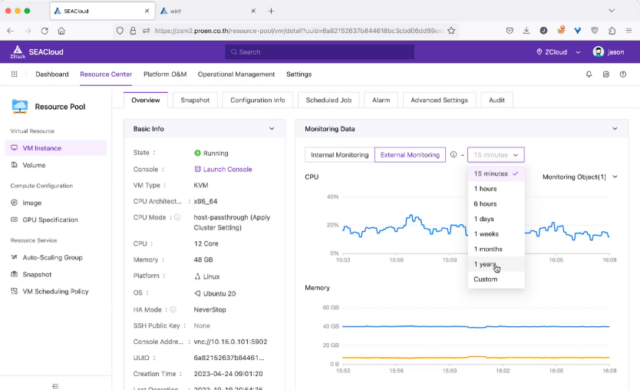Open Image in sidebar
Image resolution: width=640 pixels, height=390 pixels.
(56, 203)
